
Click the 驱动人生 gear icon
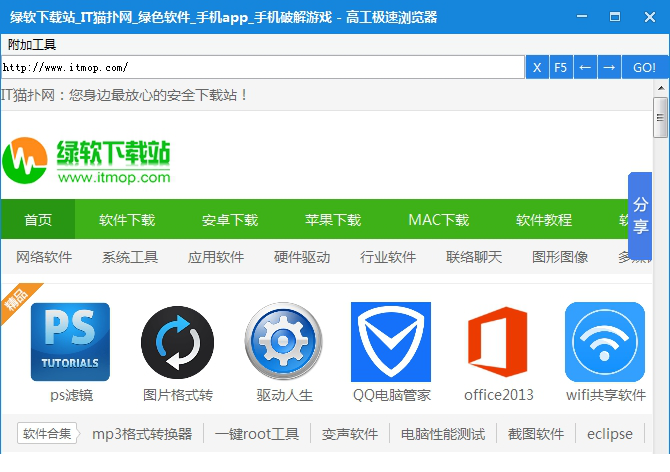point(284,342)
